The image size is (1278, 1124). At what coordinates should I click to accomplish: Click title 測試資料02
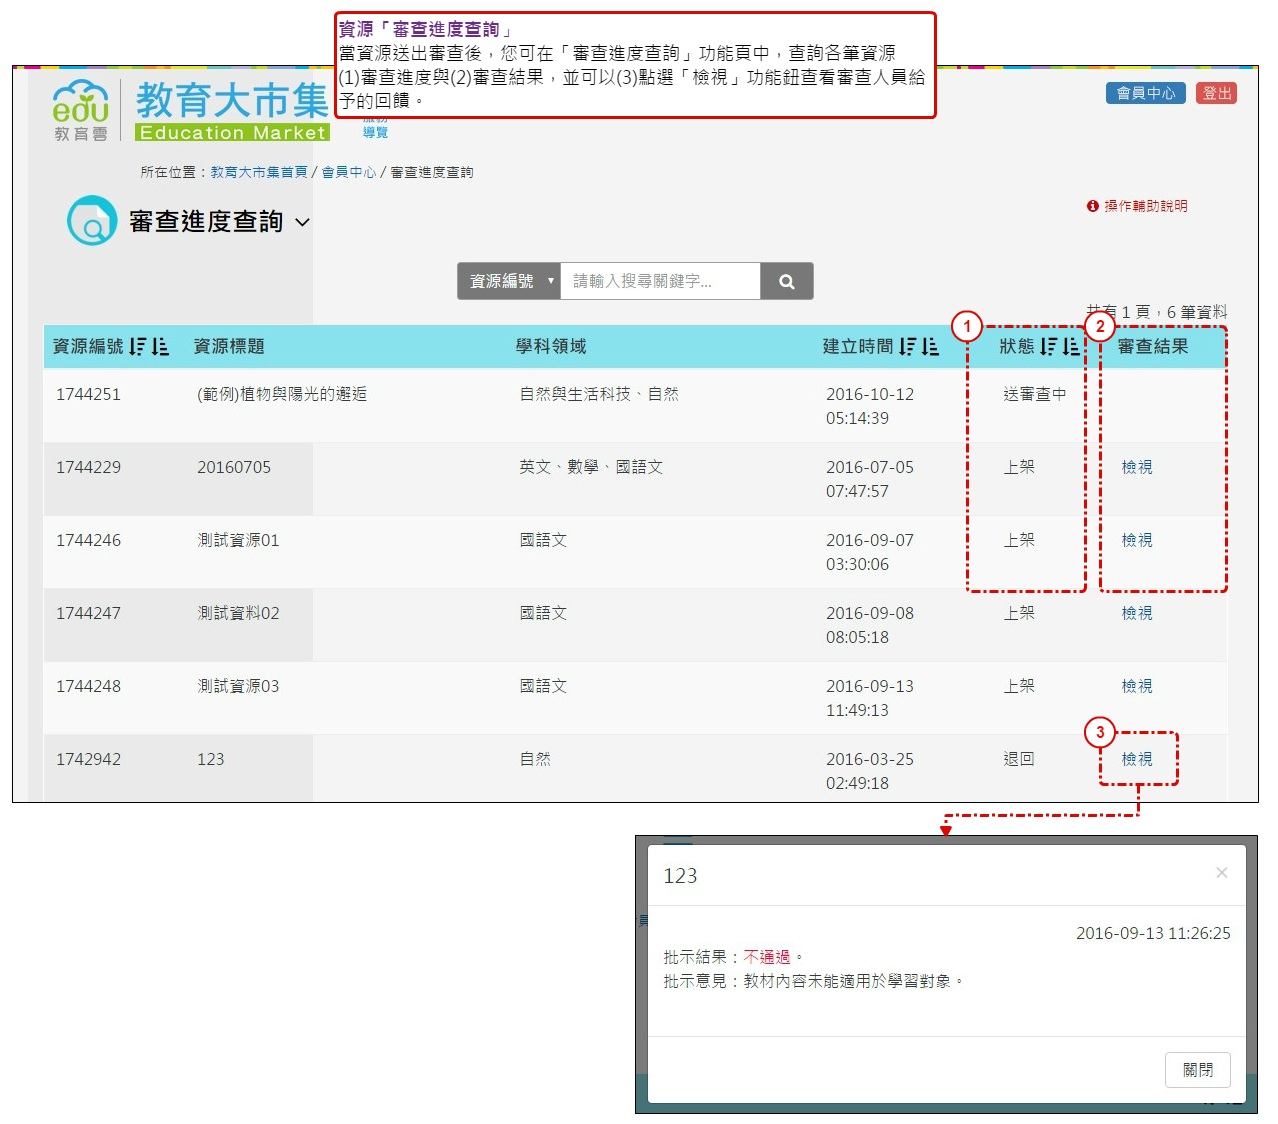[238, 613]
